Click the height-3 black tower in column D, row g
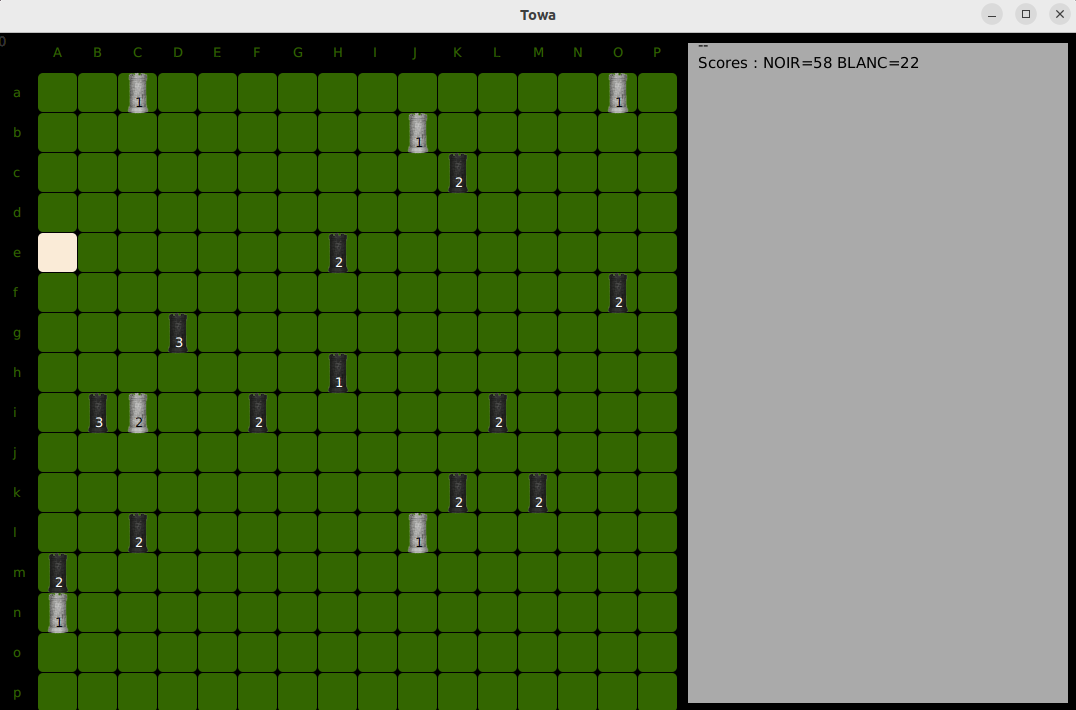The width and height of the screenshot is (1076, 710). [178, 333]
